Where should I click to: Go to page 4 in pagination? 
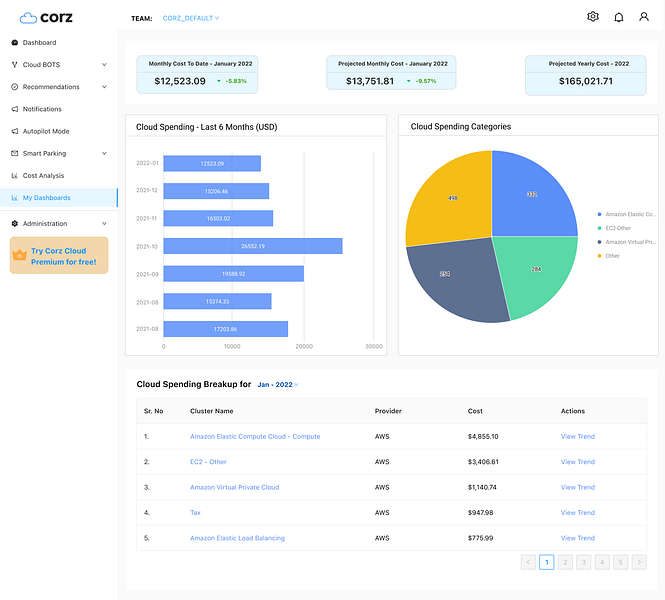[x=602, y=562]
